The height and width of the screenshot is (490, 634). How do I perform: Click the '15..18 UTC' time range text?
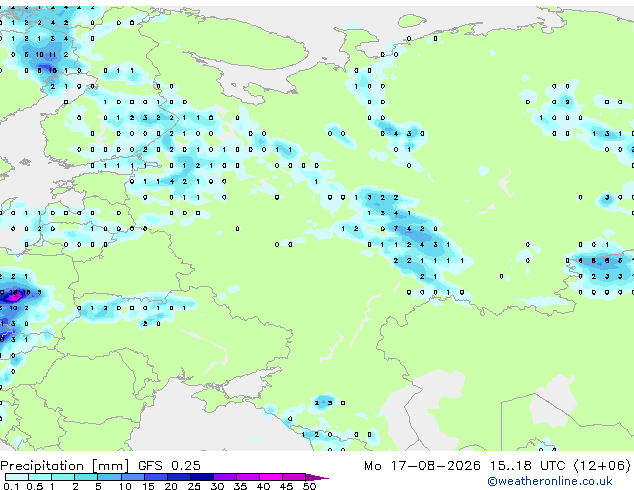pyautogui.click(x=527, y=466)
